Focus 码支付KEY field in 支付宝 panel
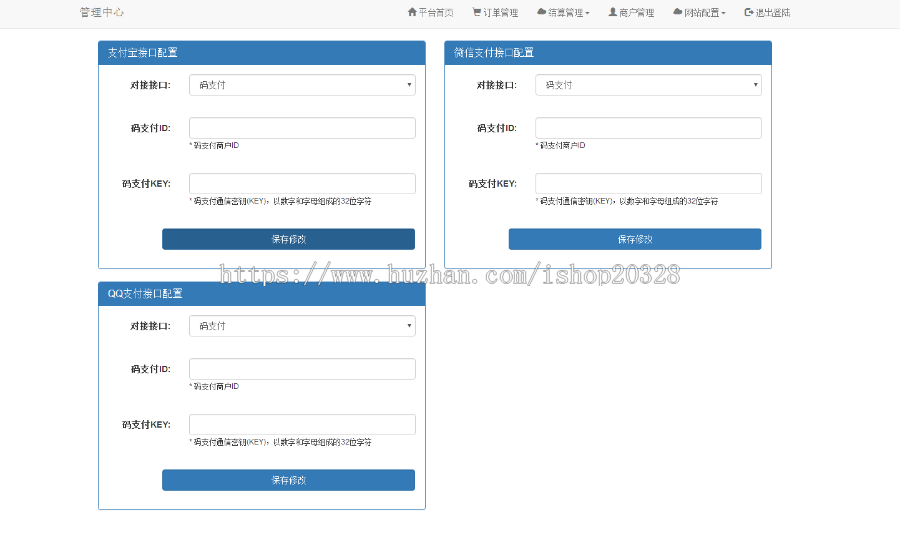This screenshot has width=900, height=545. (302, 184)
